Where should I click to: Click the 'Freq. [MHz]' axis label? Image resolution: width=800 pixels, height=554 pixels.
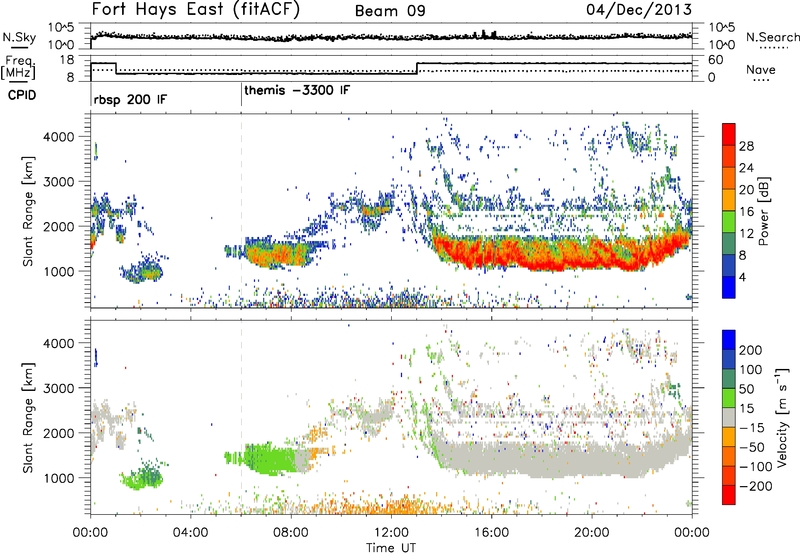18,67
